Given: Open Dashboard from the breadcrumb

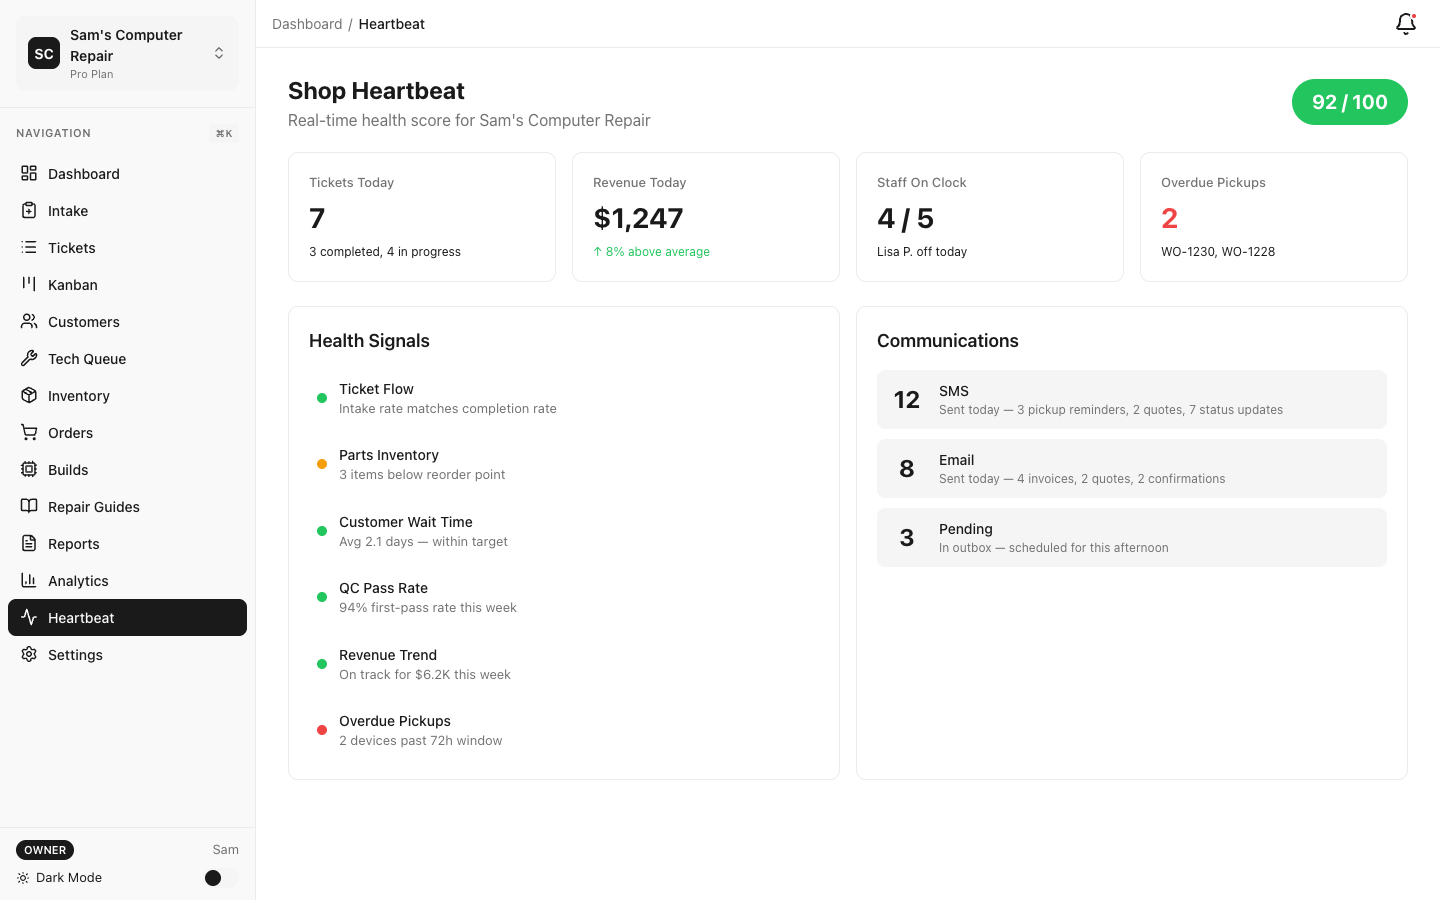Looking at the screenshot, I should (307, 23).
